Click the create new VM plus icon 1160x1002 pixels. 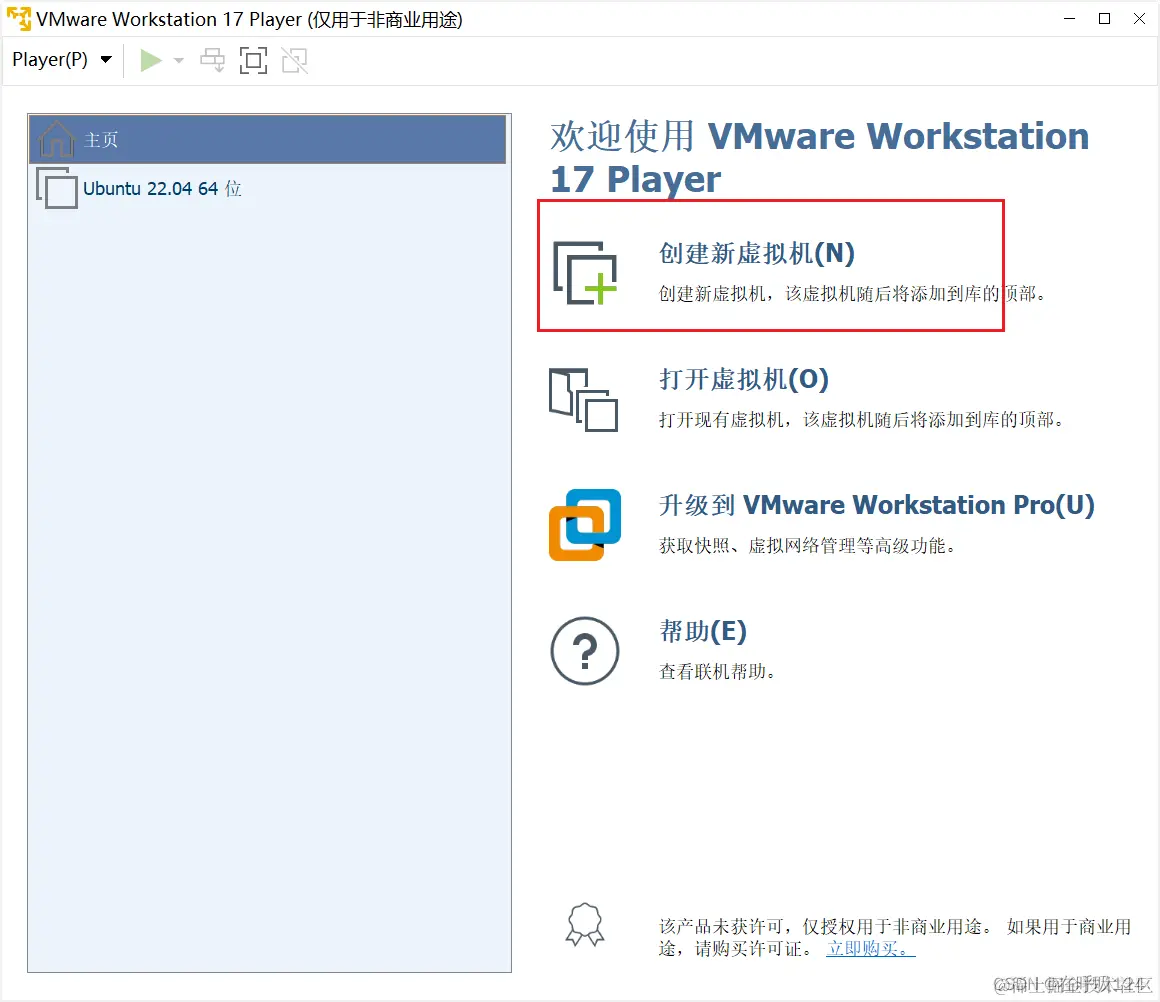click(x=585, y=273)
